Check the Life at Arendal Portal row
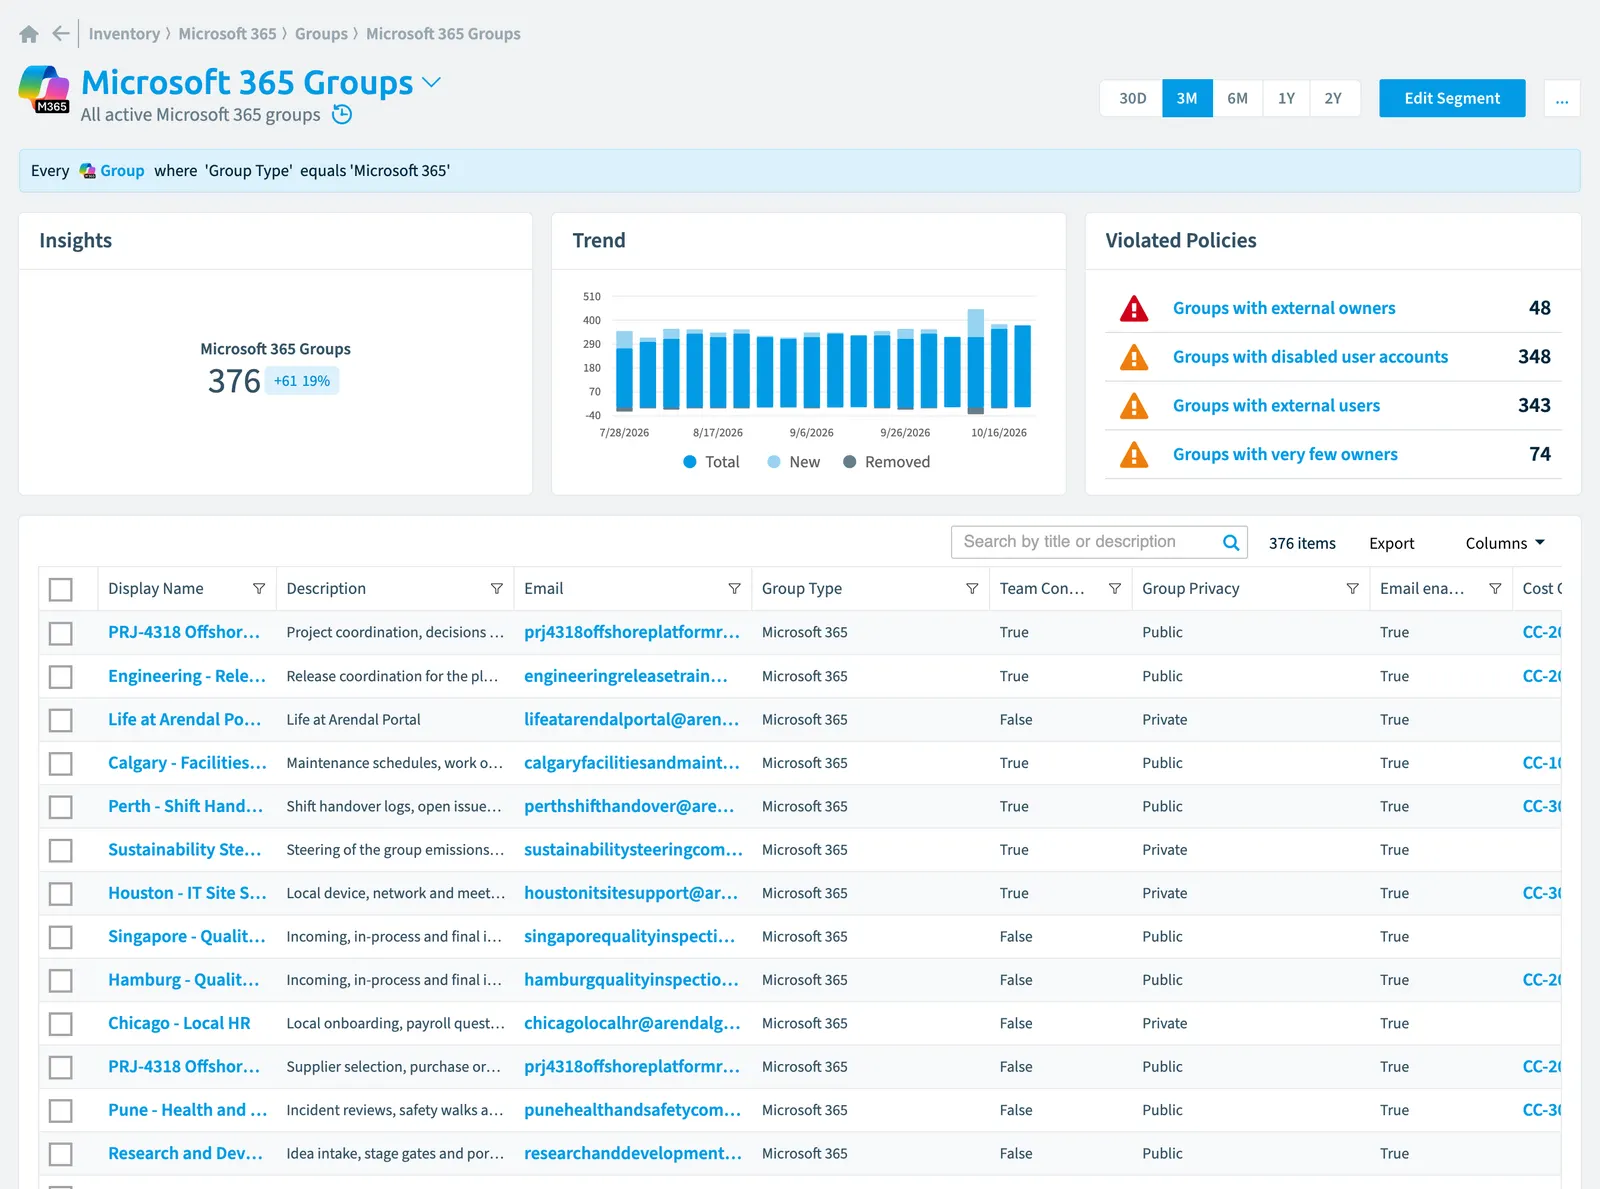The height and width of the screenshot is (1189, 1600). [61, 720]
